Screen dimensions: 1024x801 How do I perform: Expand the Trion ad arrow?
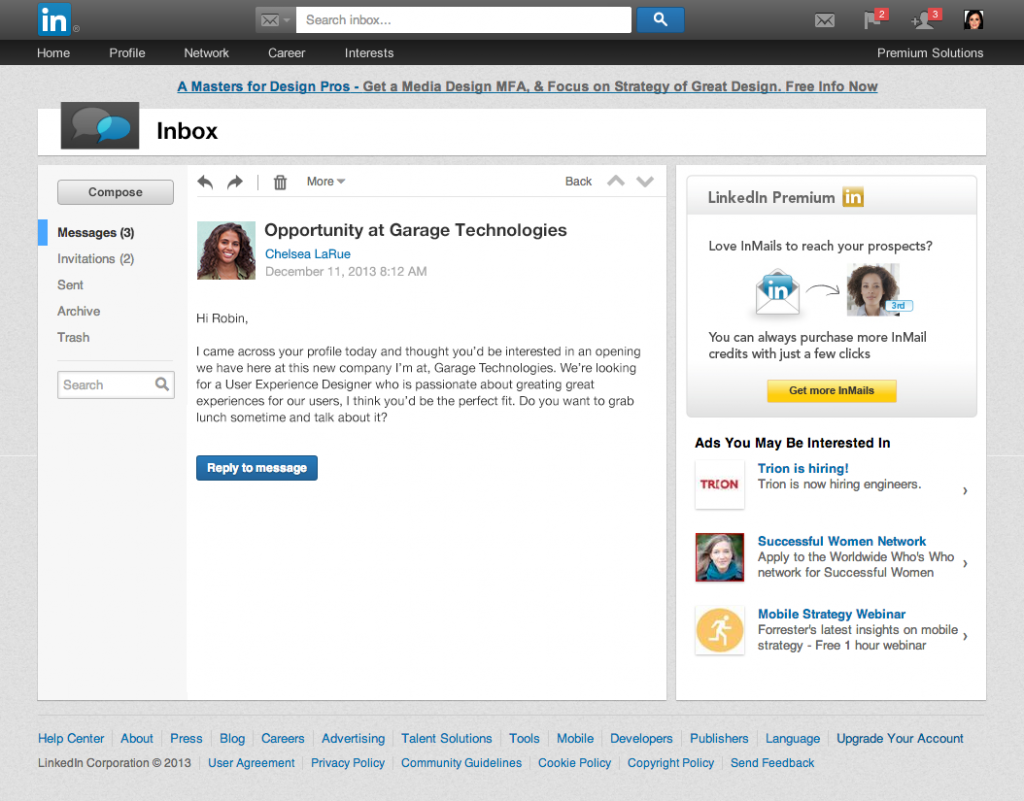[x=965, y=491]
